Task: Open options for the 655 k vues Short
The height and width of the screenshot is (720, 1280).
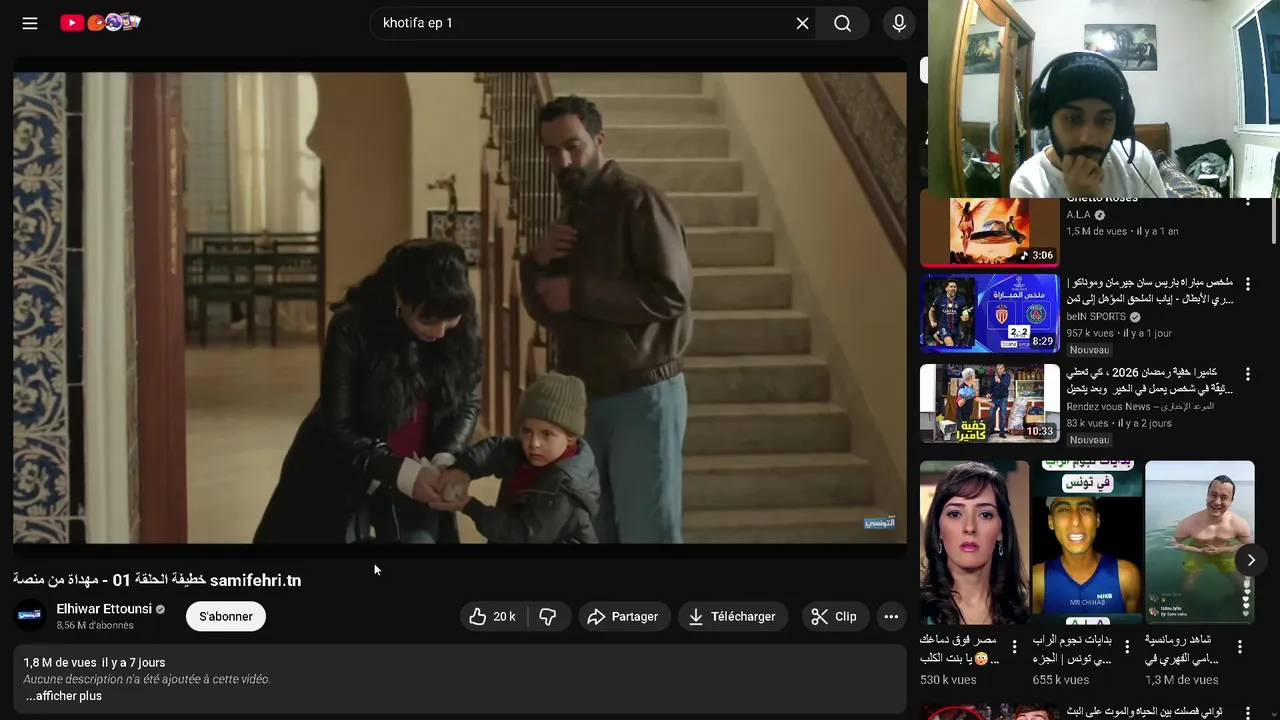Action: coord(1127,647)
